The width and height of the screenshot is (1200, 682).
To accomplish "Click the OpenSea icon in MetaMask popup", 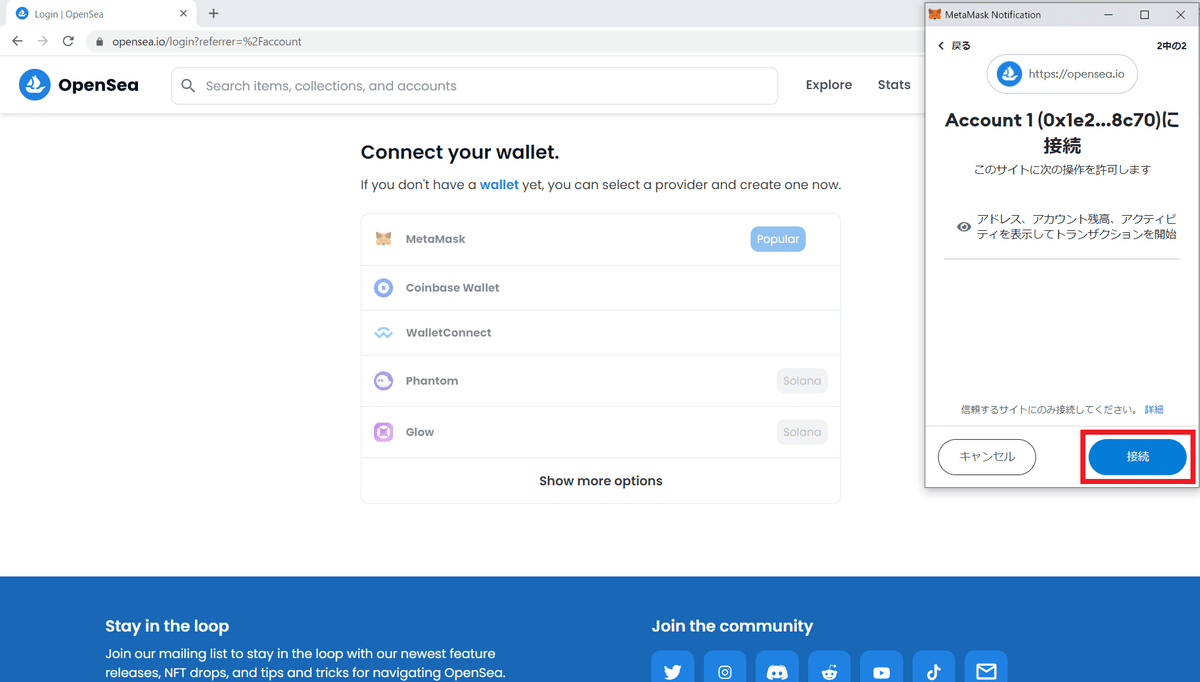I will [1010, 74].
